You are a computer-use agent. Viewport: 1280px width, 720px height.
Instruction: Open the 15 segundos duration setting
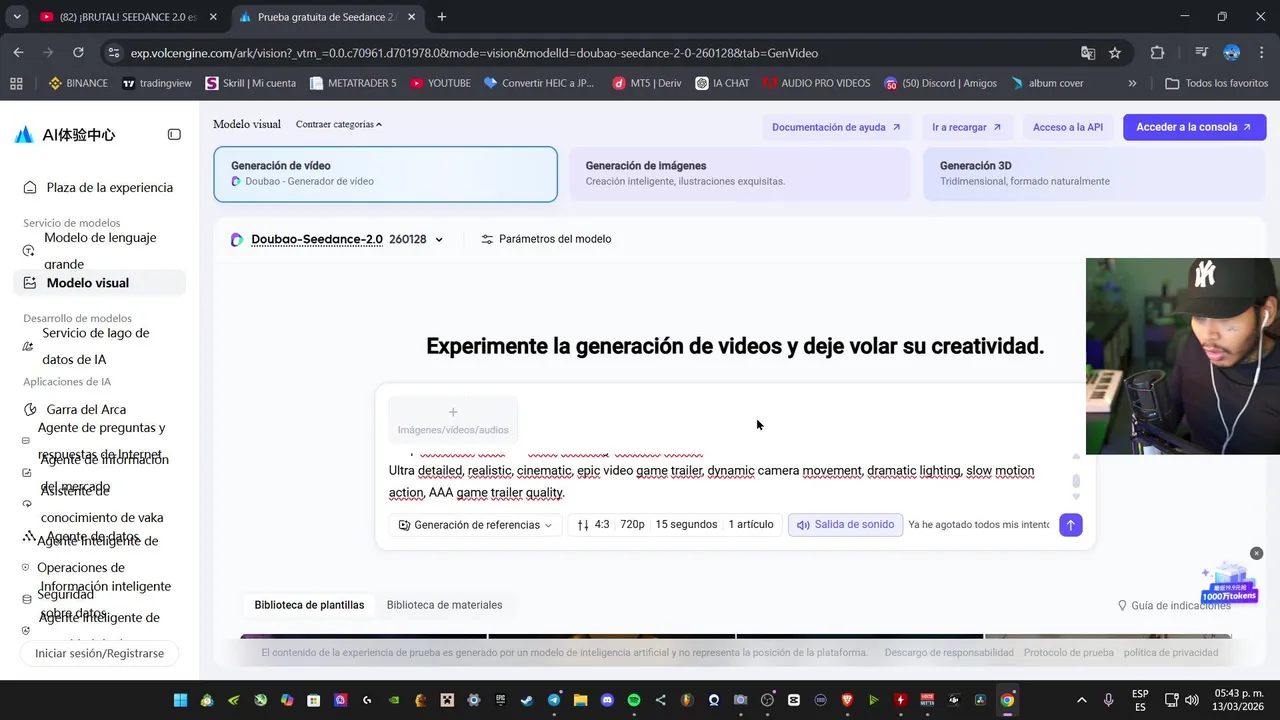pyautogui.click(x=686, y=525)
